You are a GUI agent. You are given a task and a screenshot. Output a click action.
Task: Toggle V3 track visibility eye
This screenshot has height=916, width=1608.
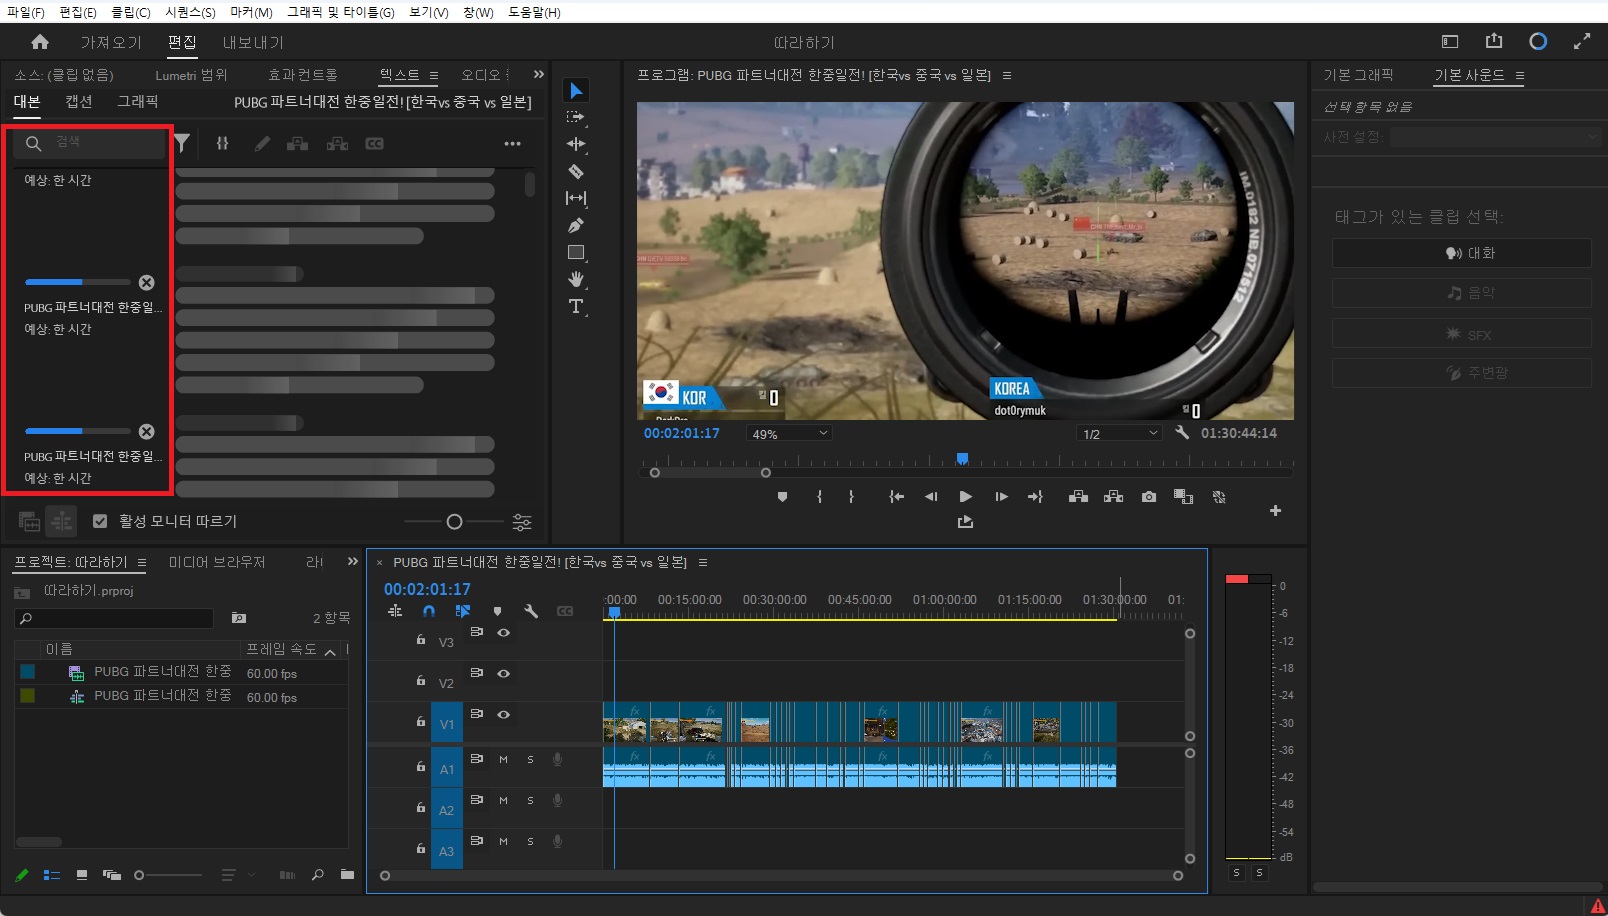[x=504, y=632]
